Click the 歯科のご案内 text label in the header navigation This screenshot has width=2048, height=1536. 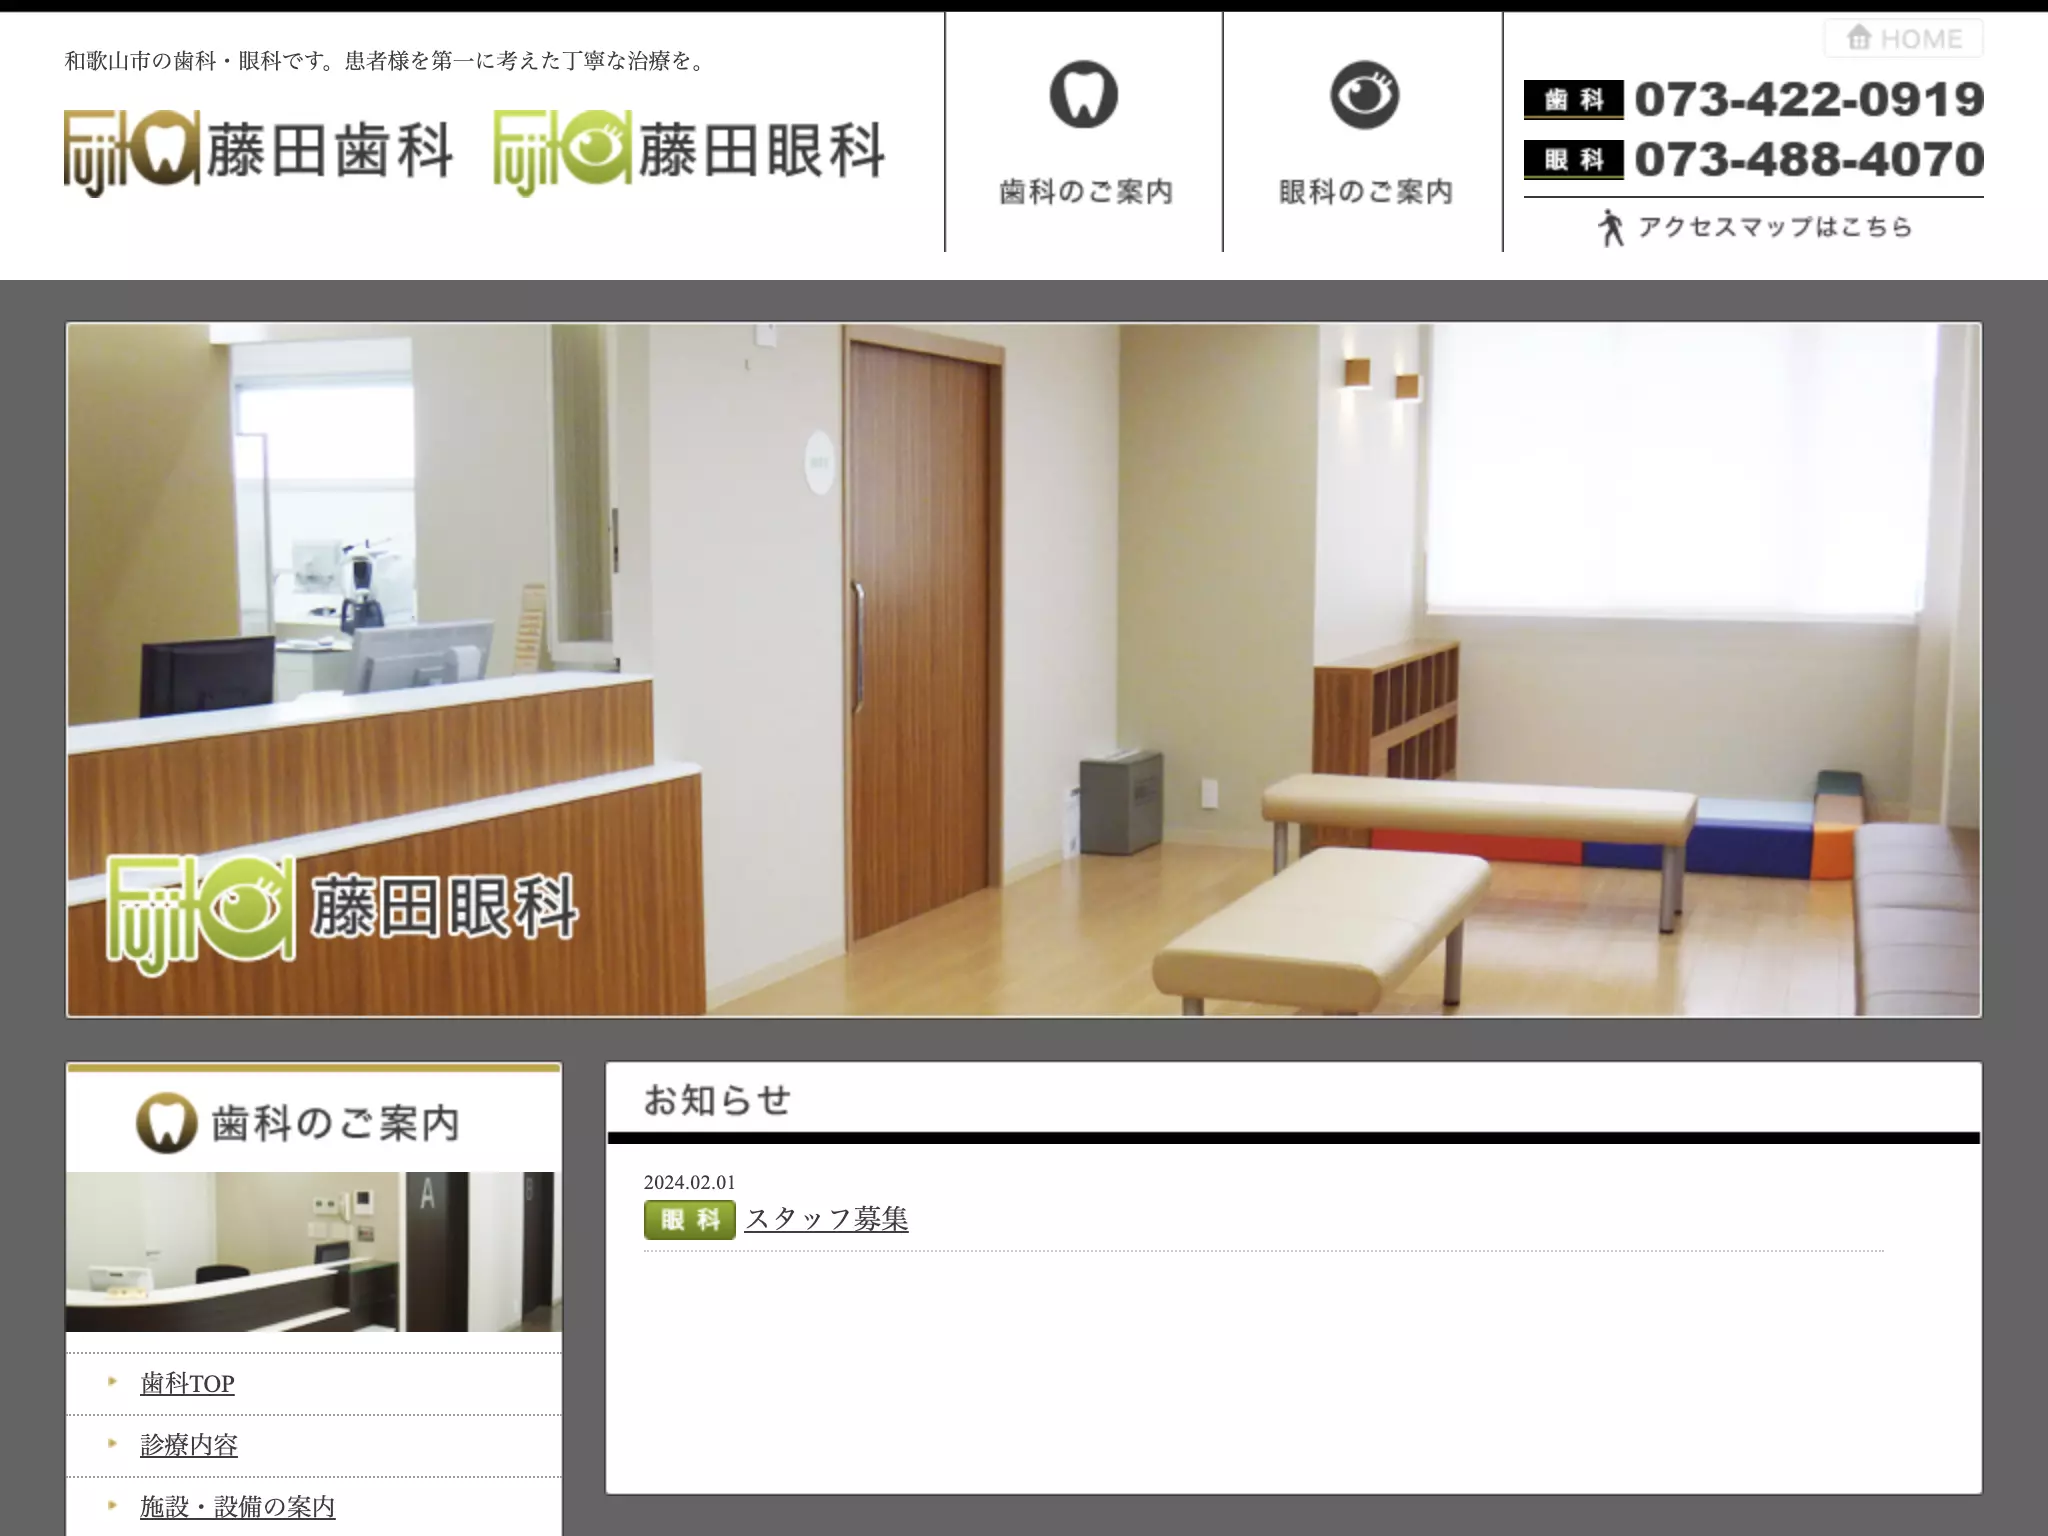1085,192
